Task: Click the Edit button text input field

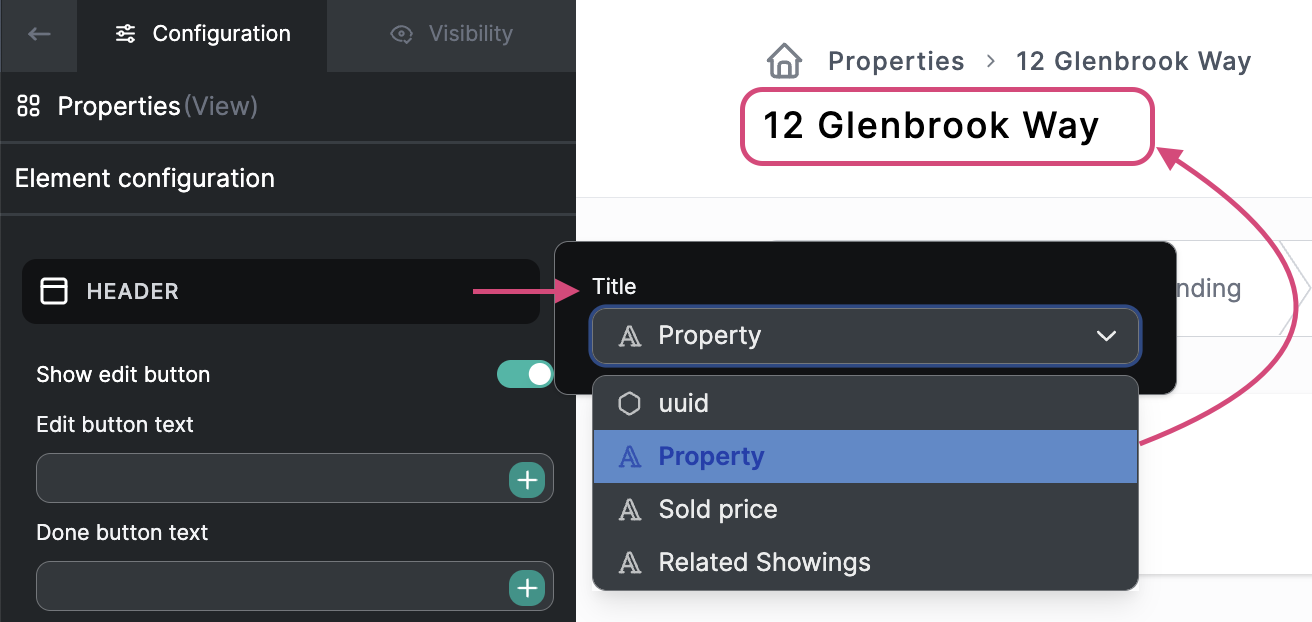Action: [270, 480]
